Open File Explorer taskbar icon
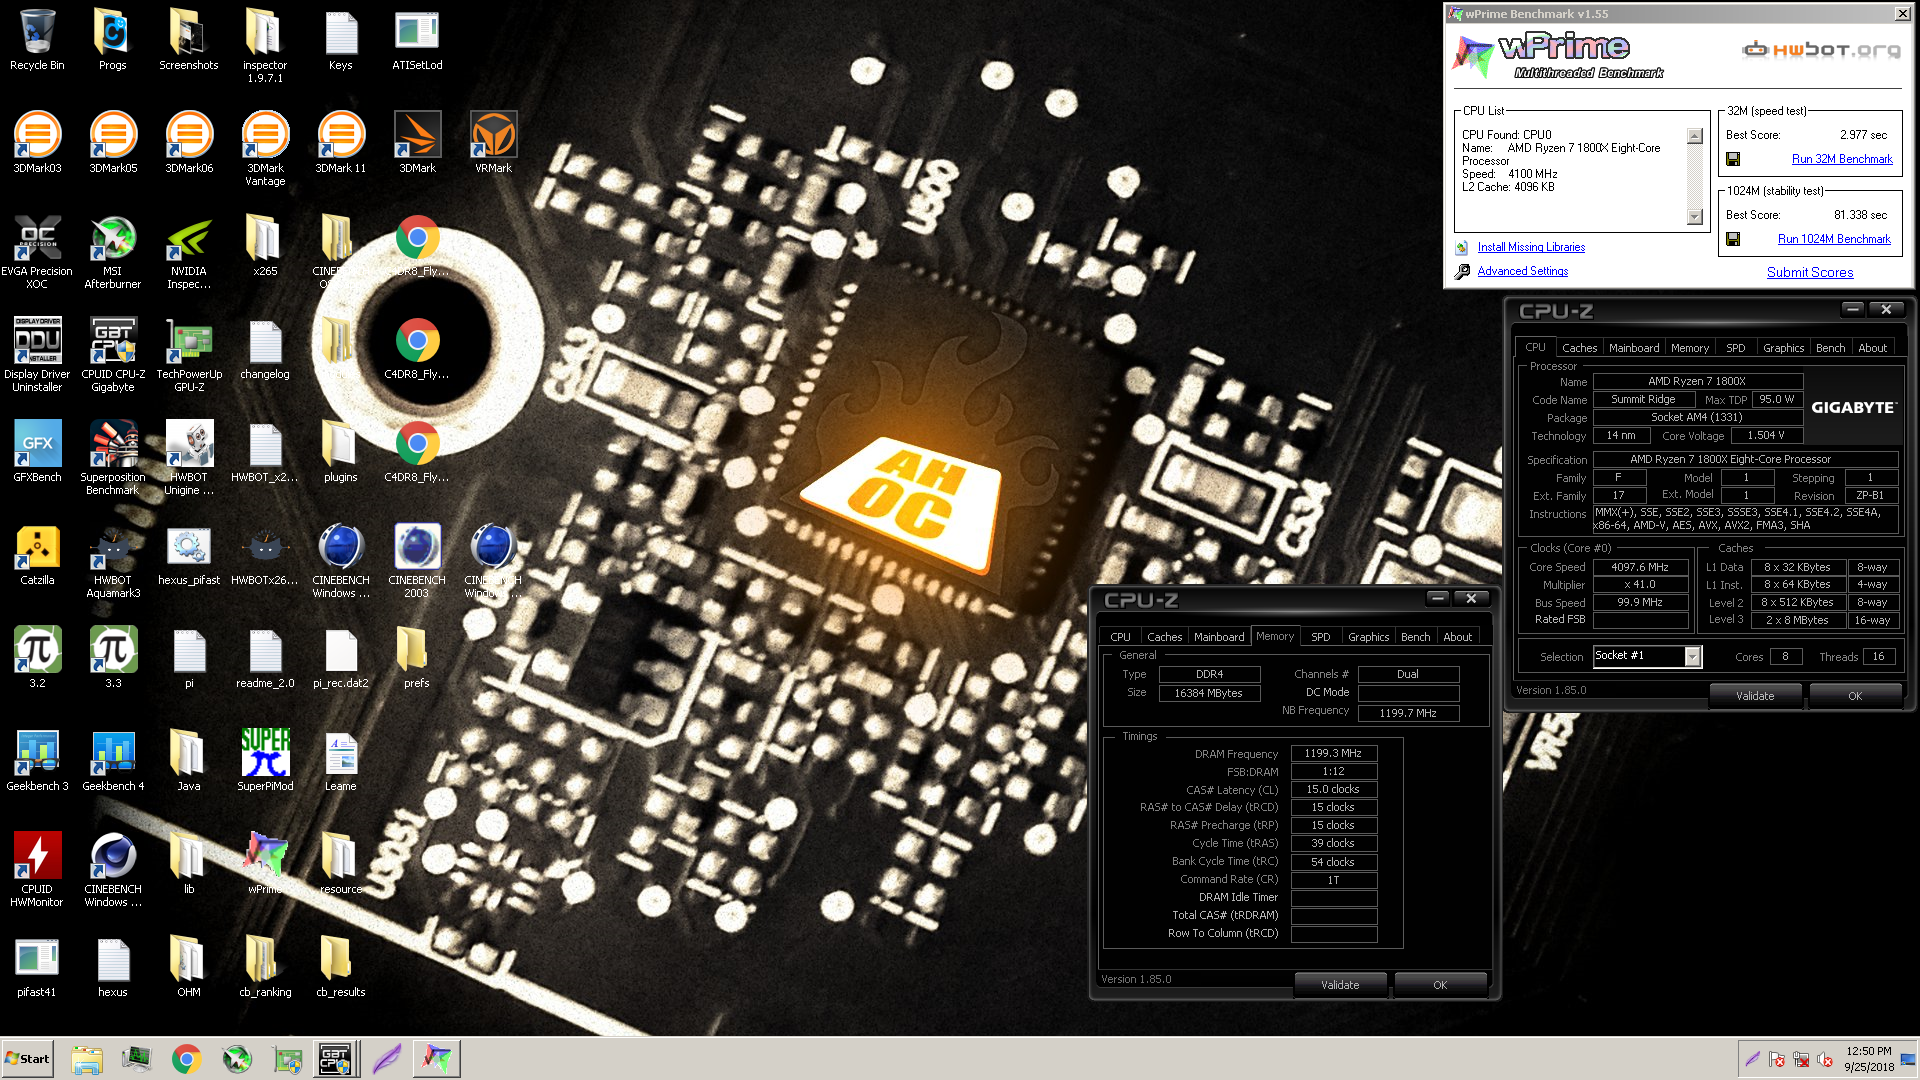1920x1080 pixels. coord(87,1059)
